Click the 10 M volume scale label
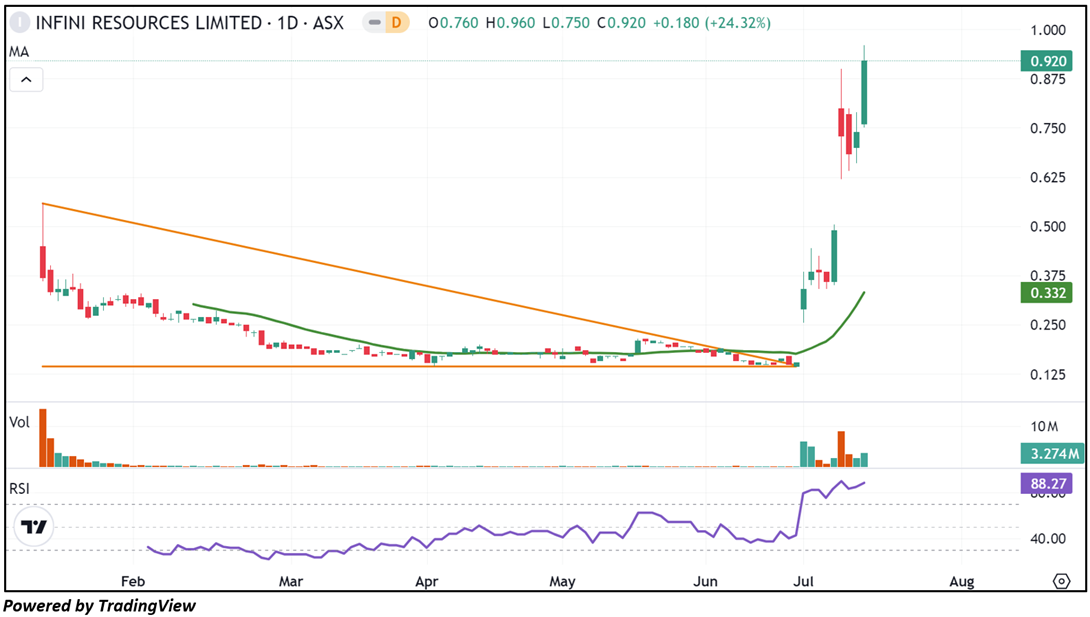The width and height of the screenshot is (1090, 617). pos(1044,426)
